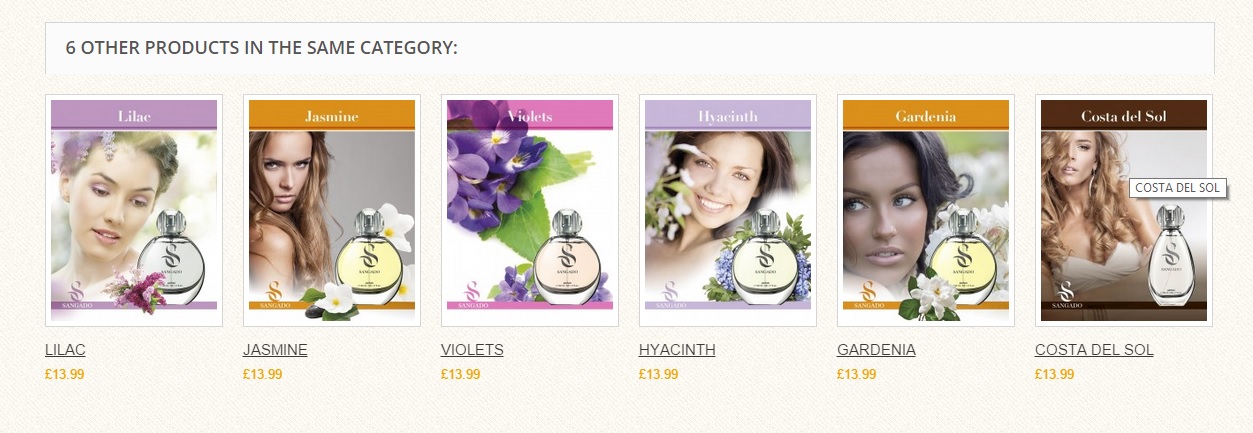Click the Sangado logo on Costa del Sol image
The height and width of the screenshot is (433, 1253).
[x=1066, y=296]
